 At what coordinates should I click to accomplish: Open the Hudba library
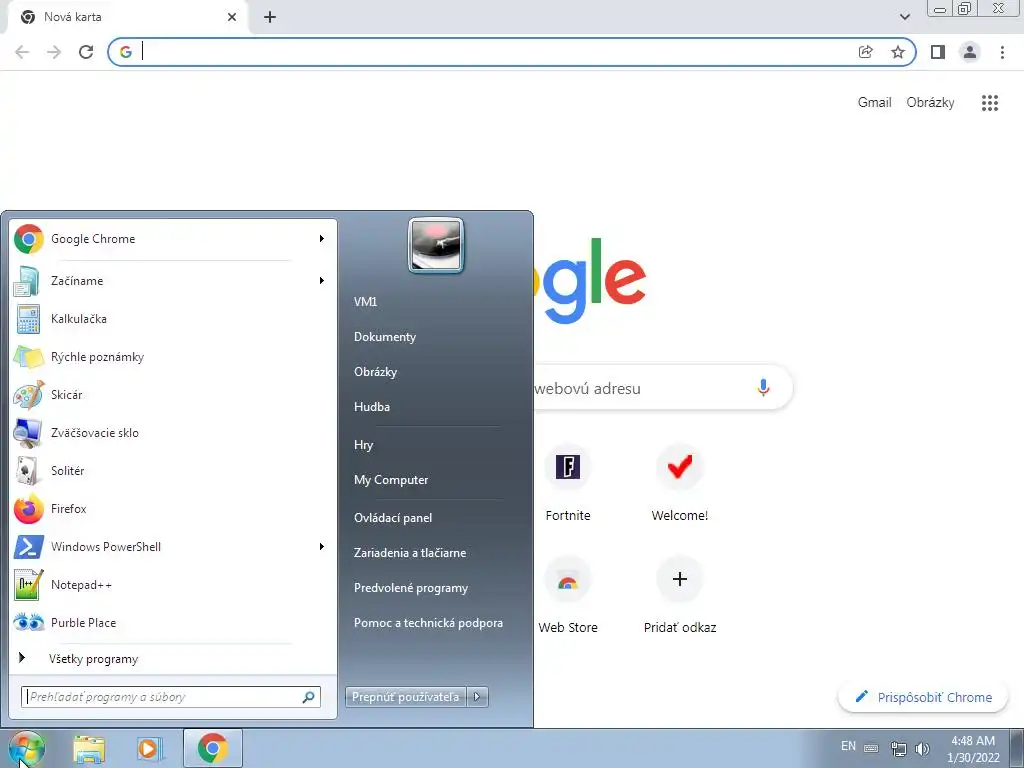(372, 407)
